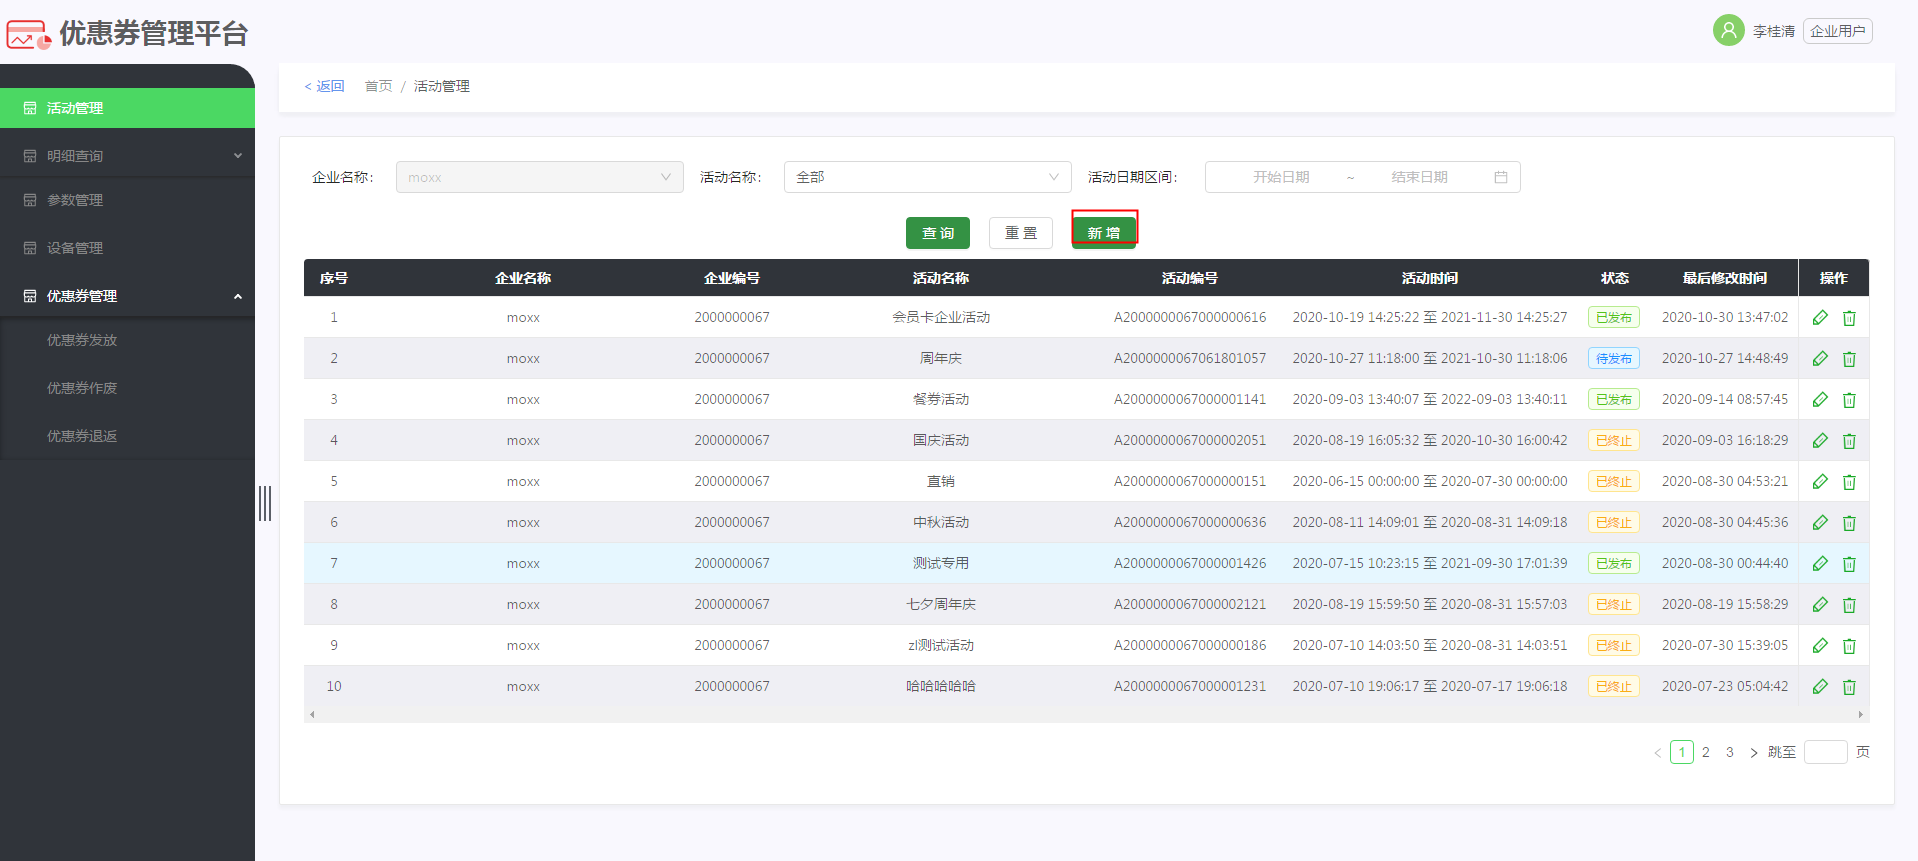Image resolution: width=1918 pixels, height=861 pixels.
Task: Edit the 测试专用 row
Action: tap(1820, 563)
